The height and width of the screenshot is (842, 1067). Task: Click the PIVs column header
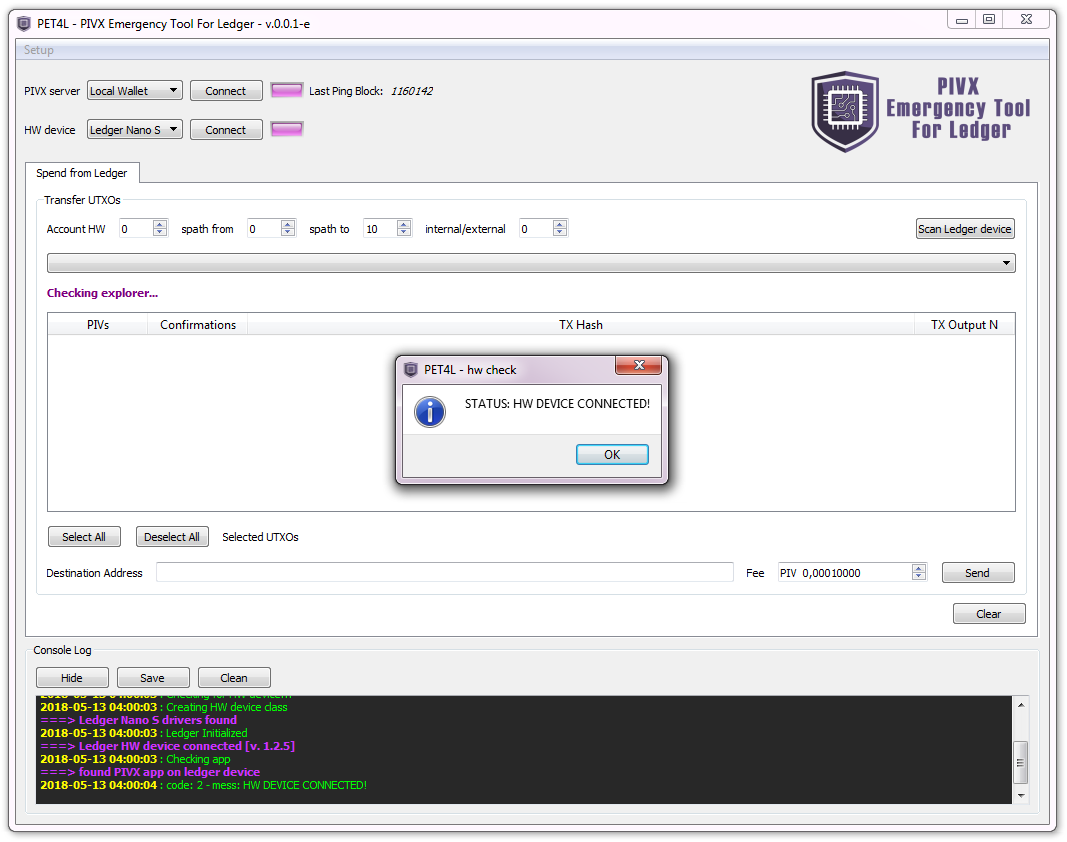(x=98, y=325)
